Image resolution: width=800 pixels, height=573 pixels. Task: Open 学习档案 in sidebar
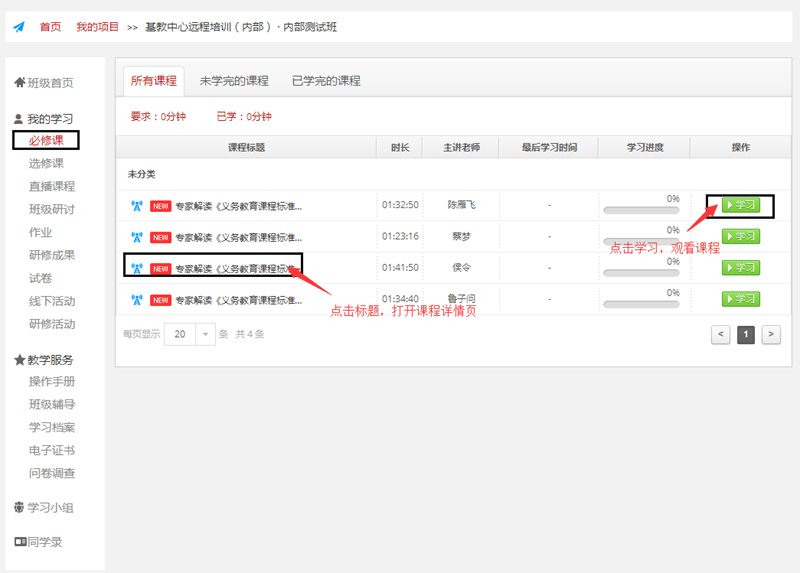click(52, 427)
